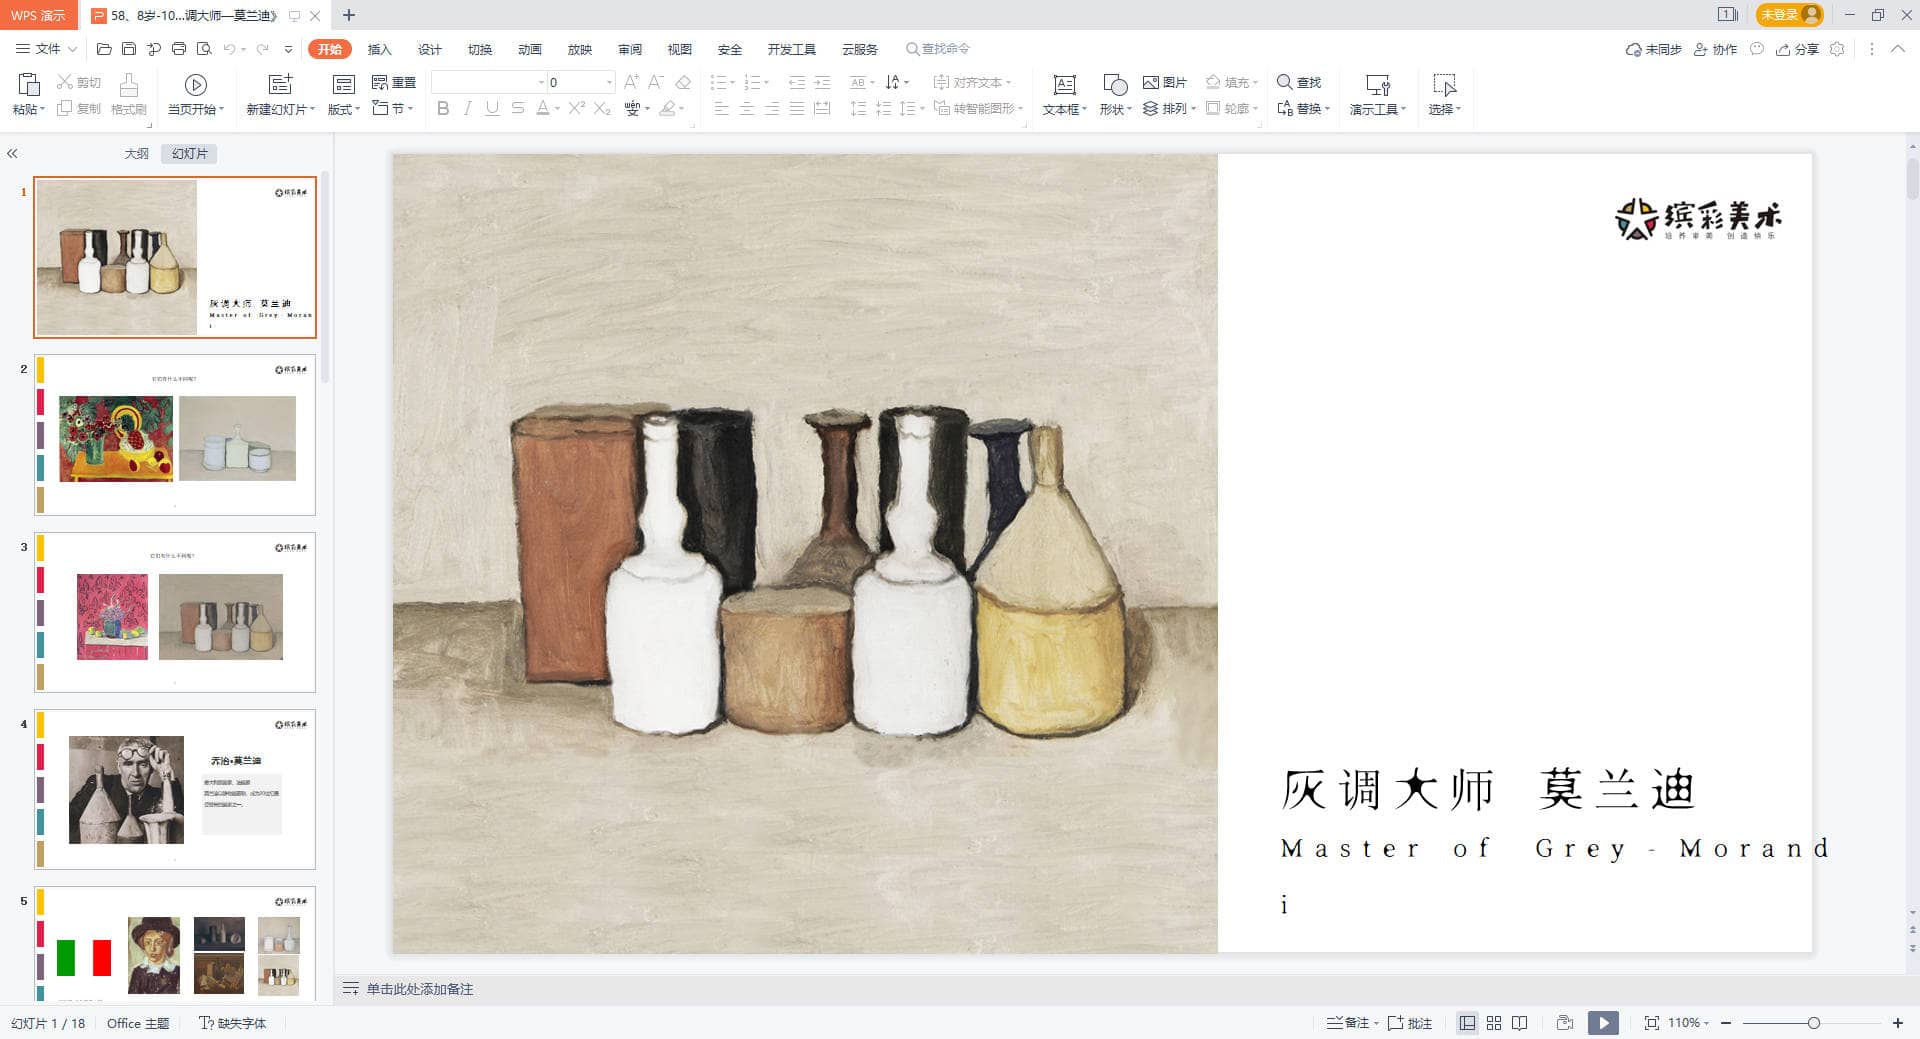1920x1039 pixels.
Task: Undo the last action
Action: [x=230, y=49]
